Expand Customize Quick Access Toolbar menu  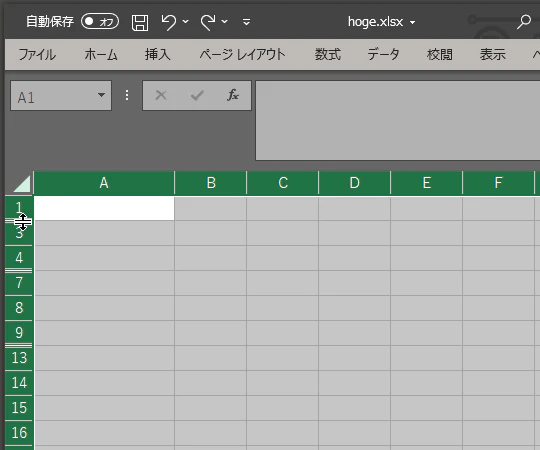pos(246,22)
